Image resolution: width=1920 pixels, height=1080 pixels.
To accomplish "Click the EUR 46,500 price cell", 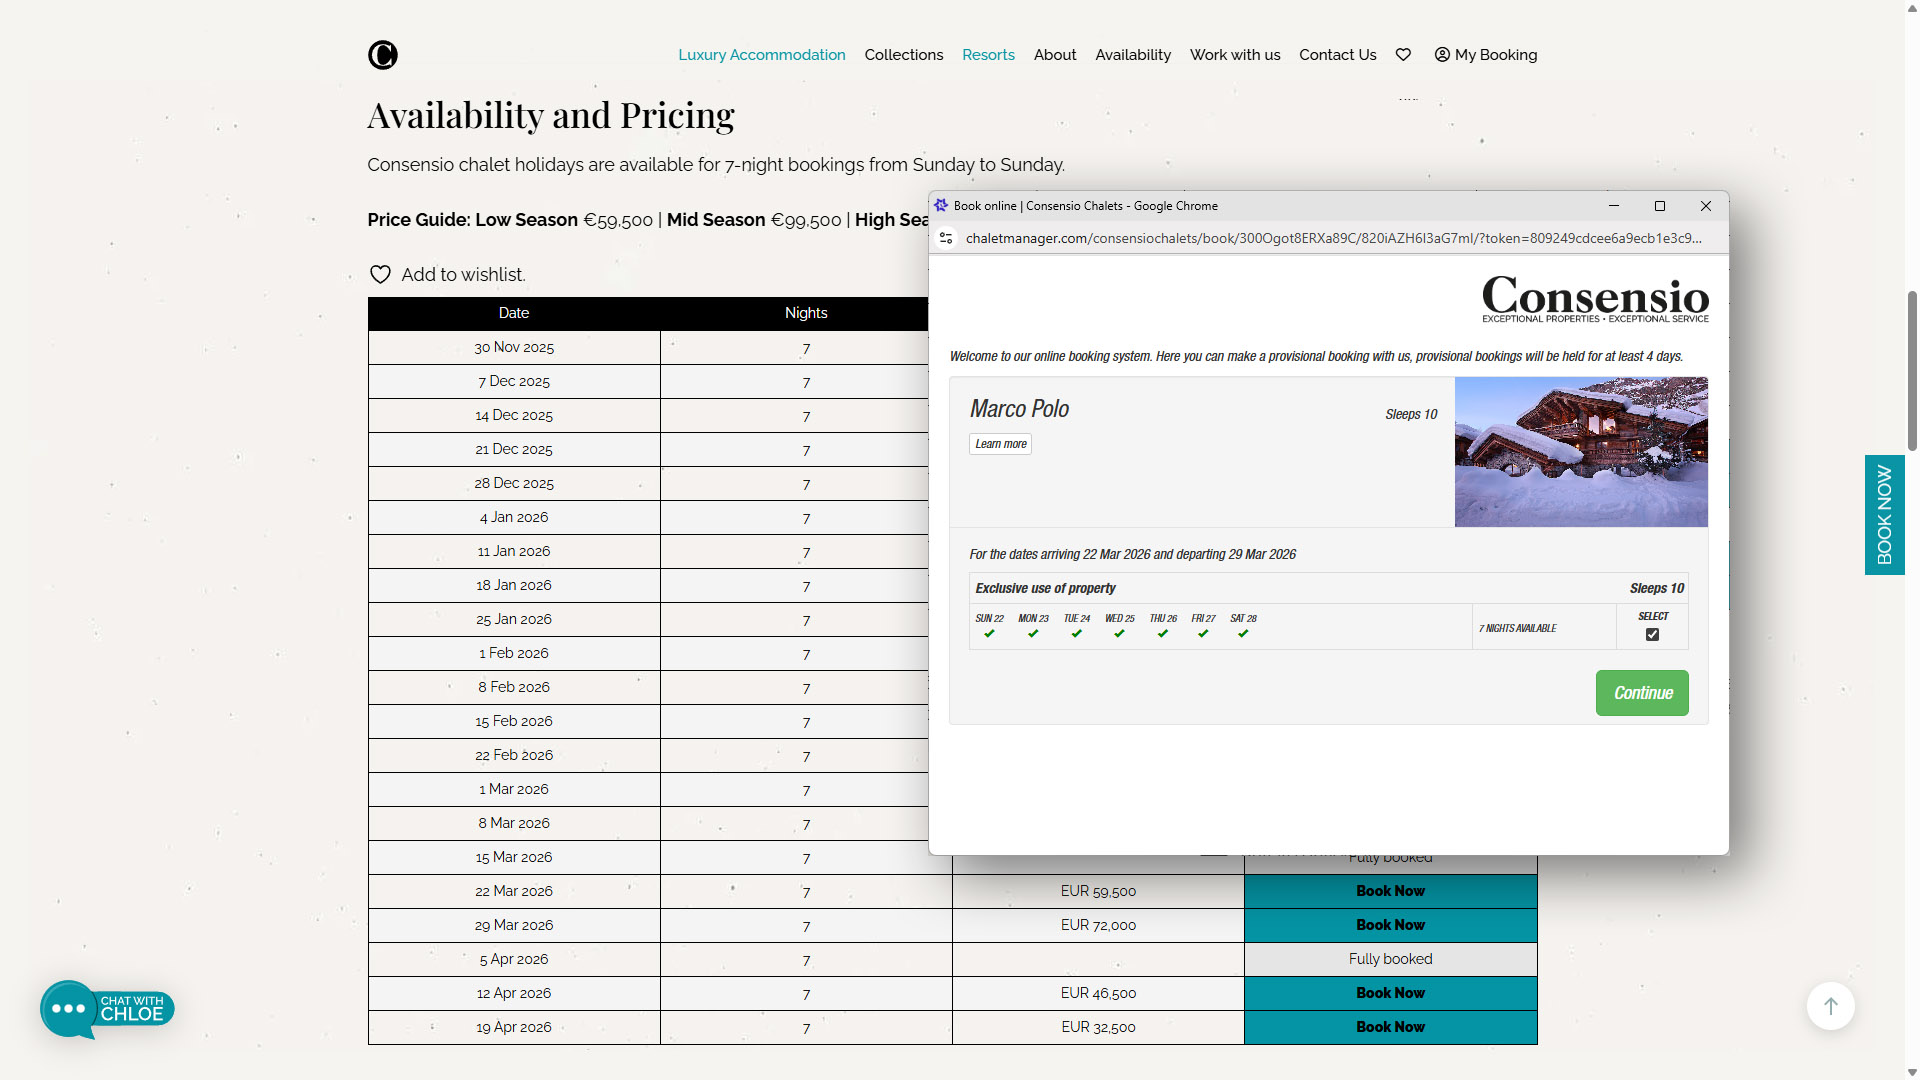I will click(x=1098, y=993).
